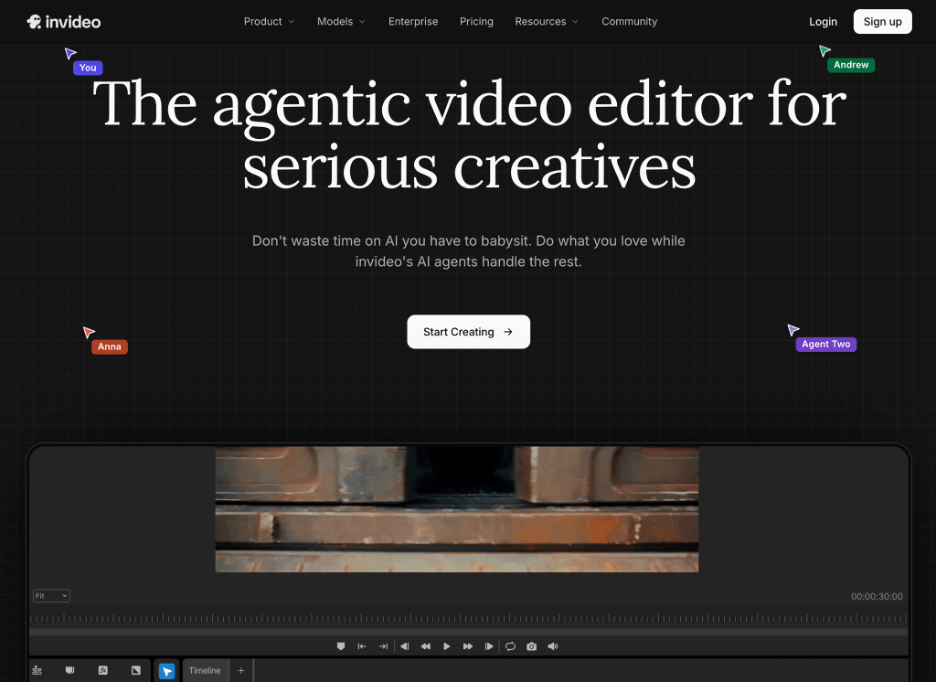Screen dimensions: 936x682
Task: Click the 00:00:30:00 timecode
Action: click(x=876, y=596)
